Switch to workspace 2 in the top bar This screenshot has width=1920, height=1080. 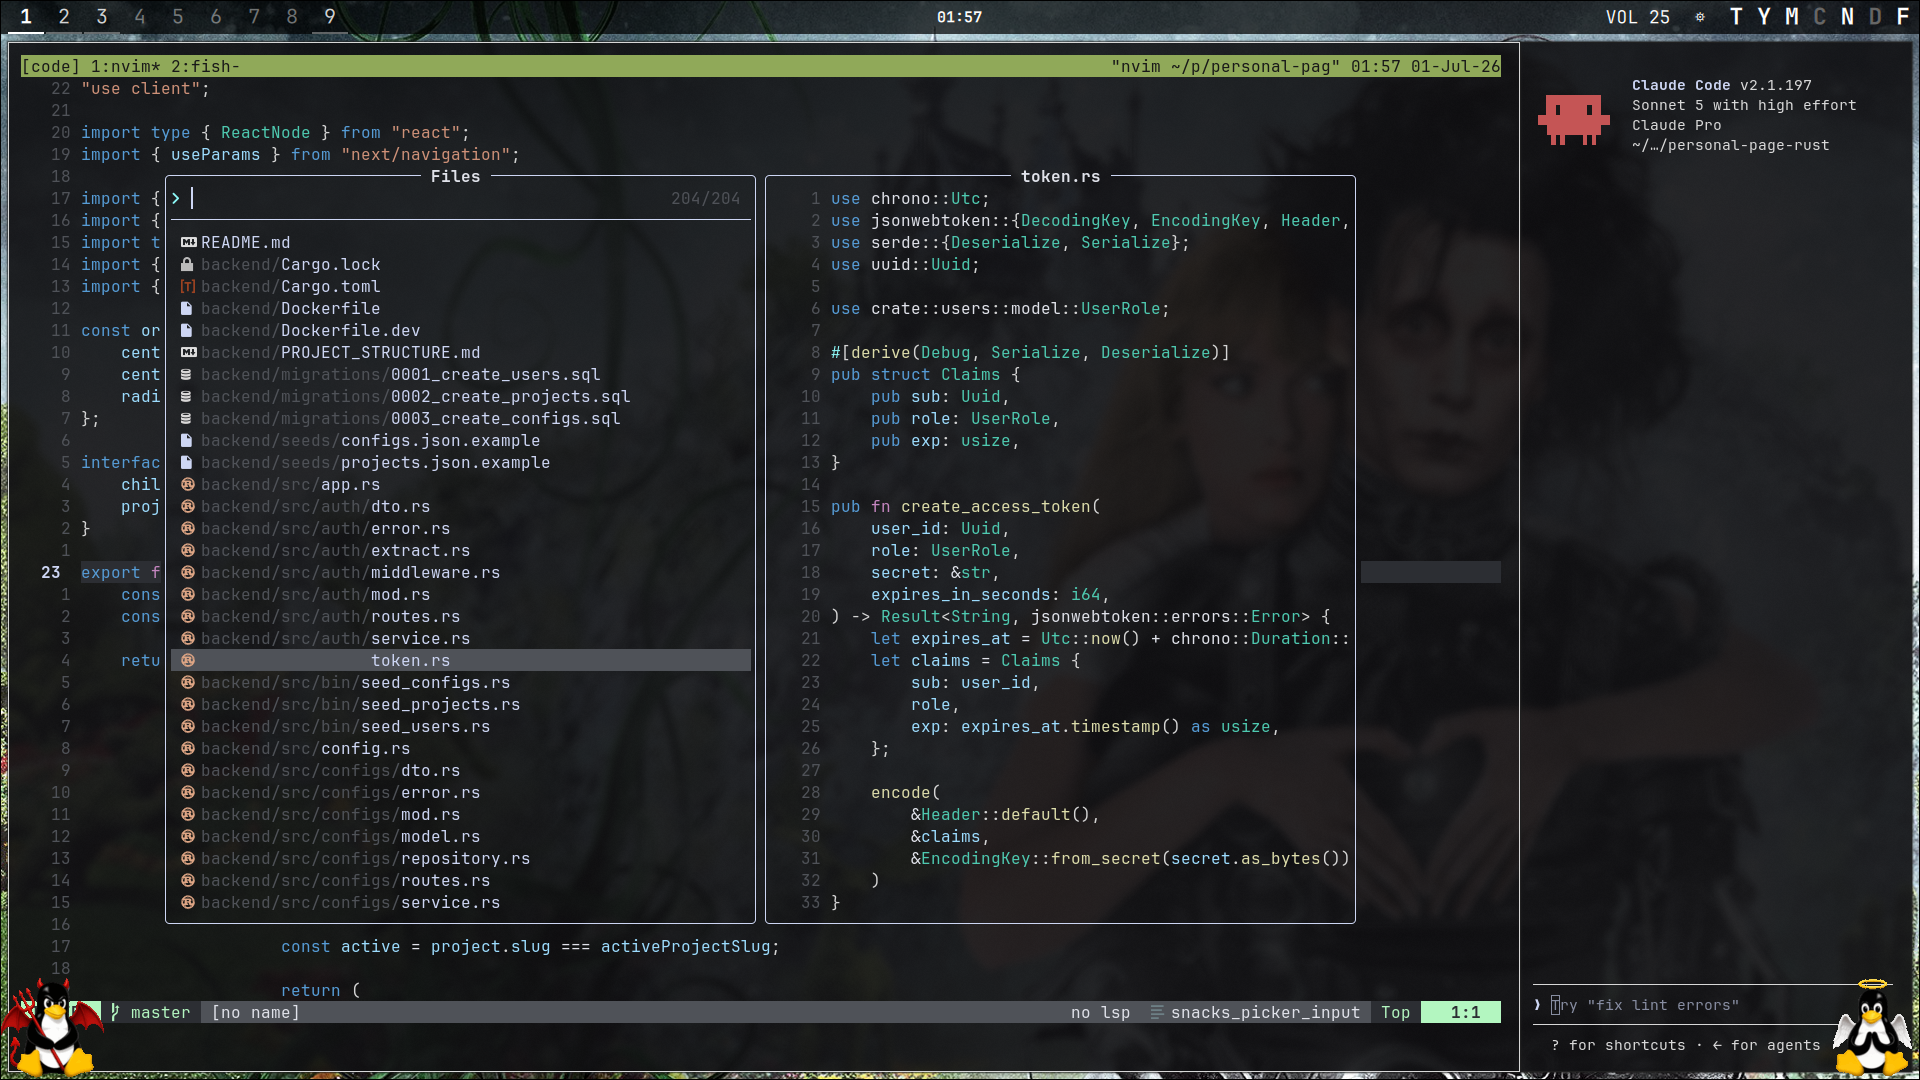pos(64,17)
